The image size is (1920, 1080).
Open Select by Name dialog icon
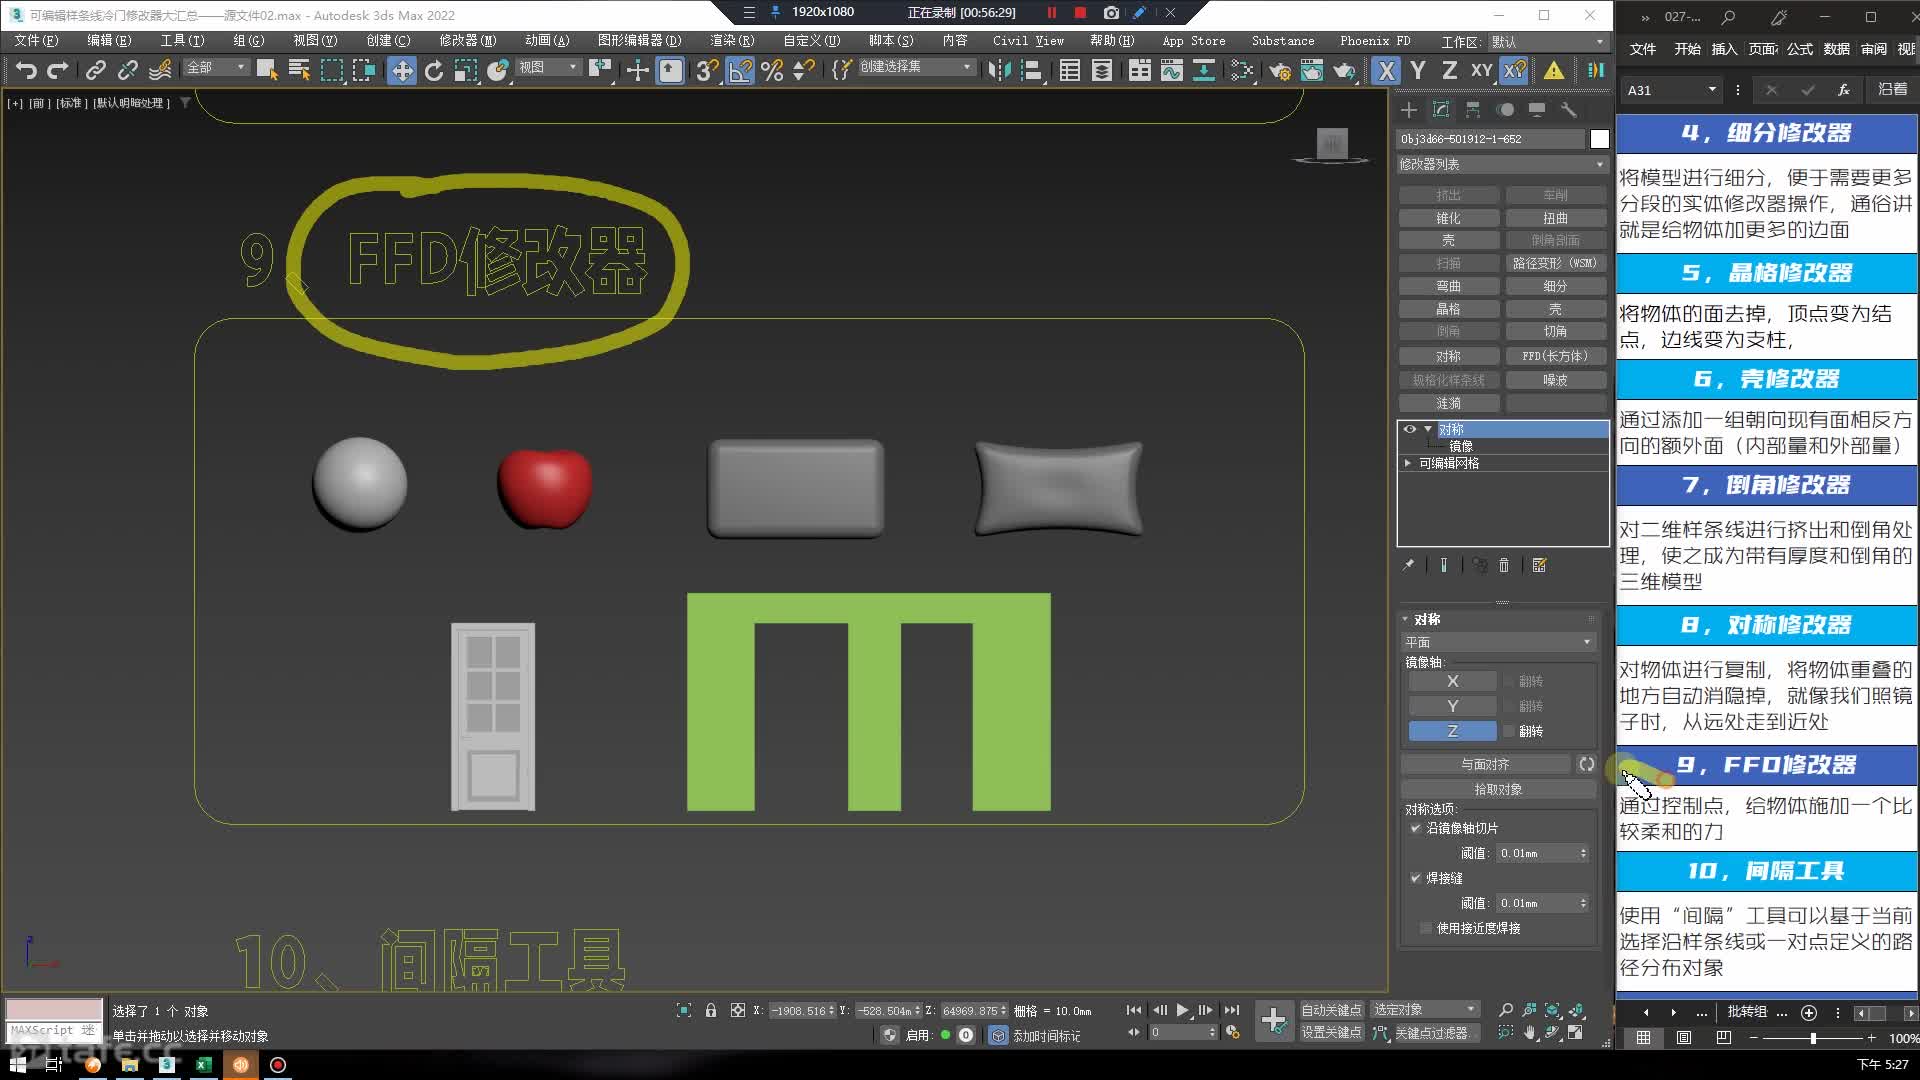point(298,70)
